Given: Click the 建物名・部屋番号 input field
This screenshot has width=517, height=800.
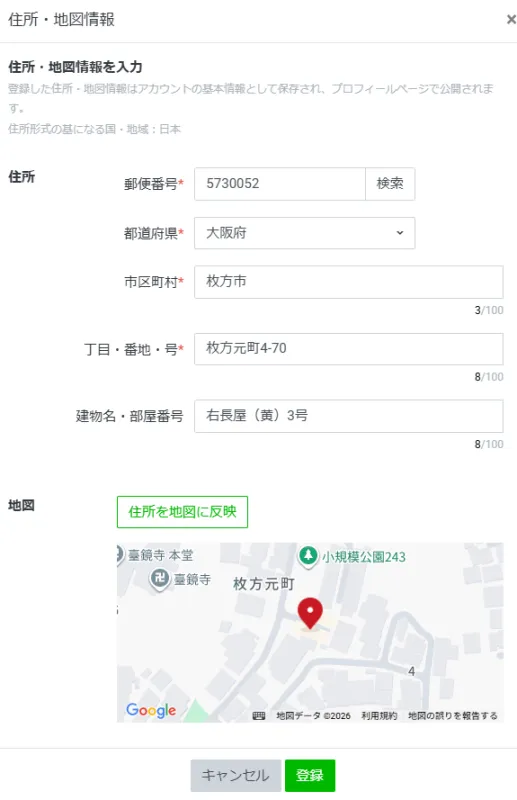Looking at the screenshot, I should point(349,416).
